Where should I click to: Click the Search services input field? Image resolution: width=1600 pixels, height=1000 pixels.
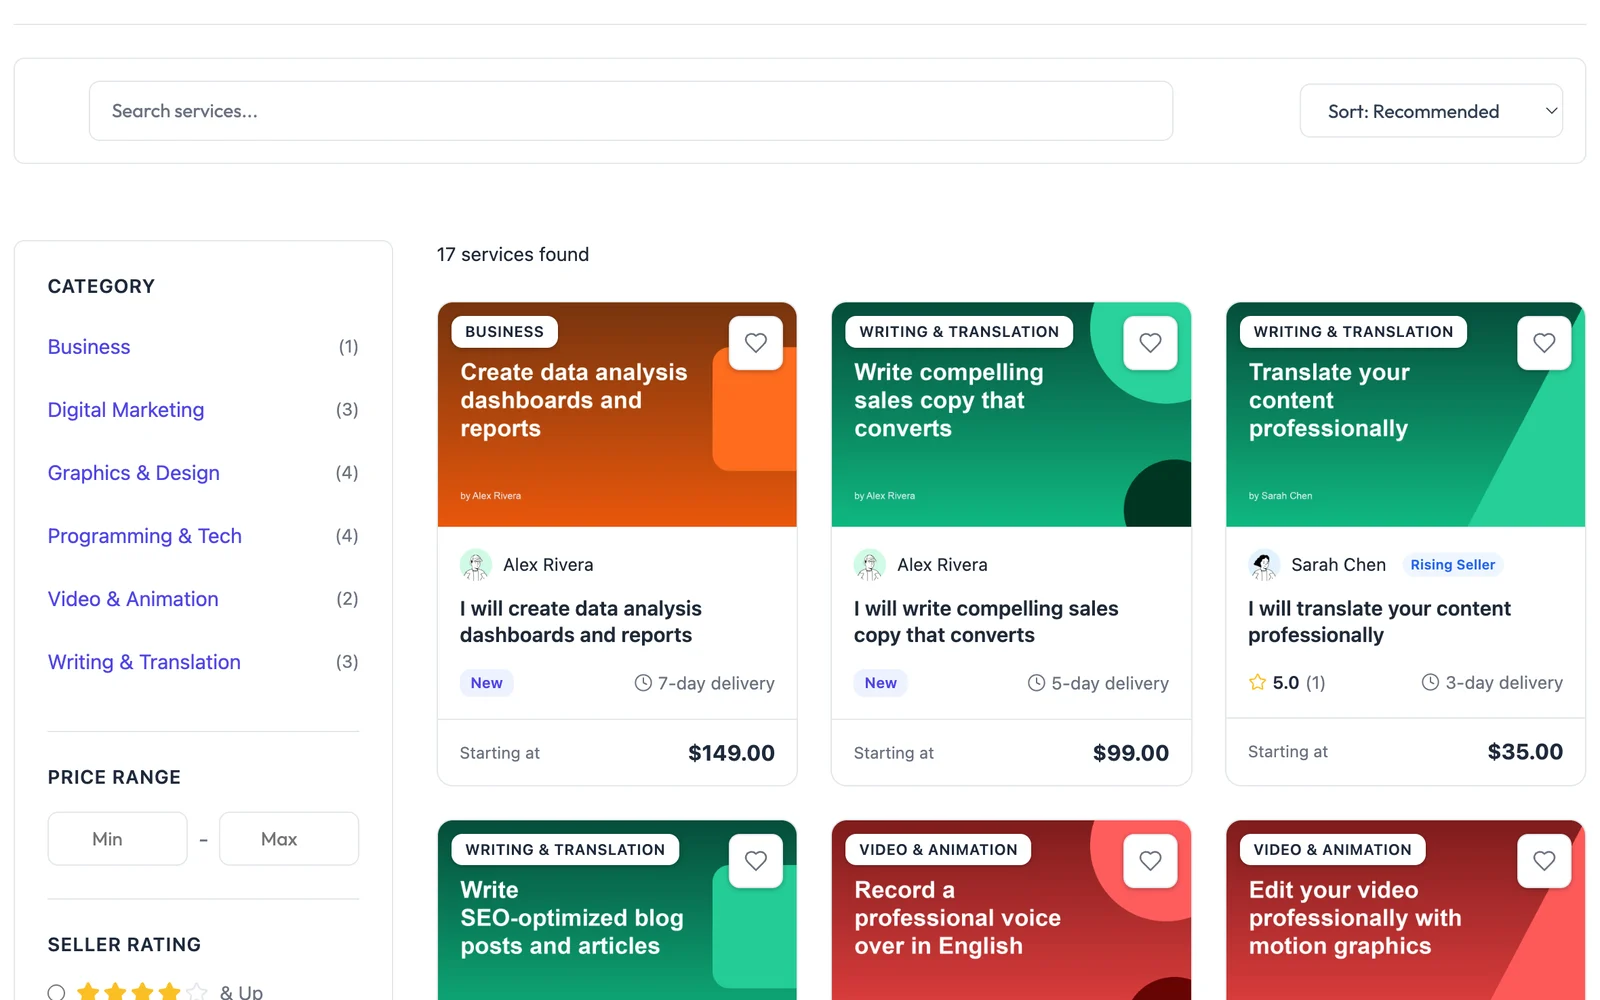pos(631,111)
